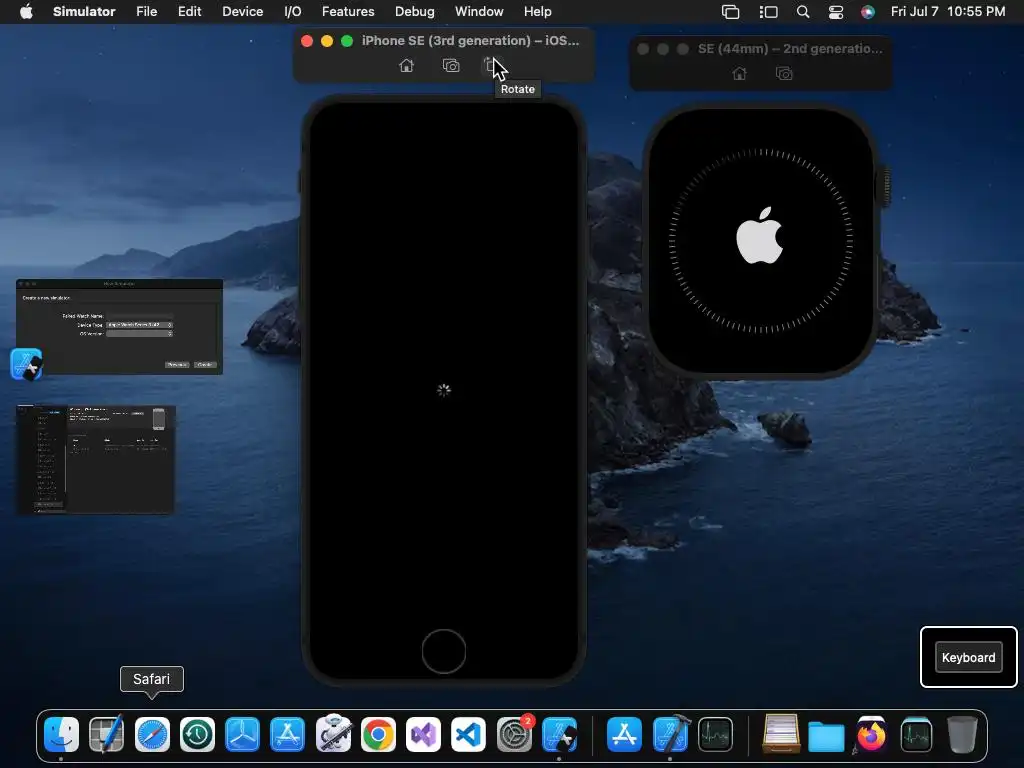The height and width of the screenshot is (768, 1024).
Task: Open Safari from the Dock
Action: point(152,735)
